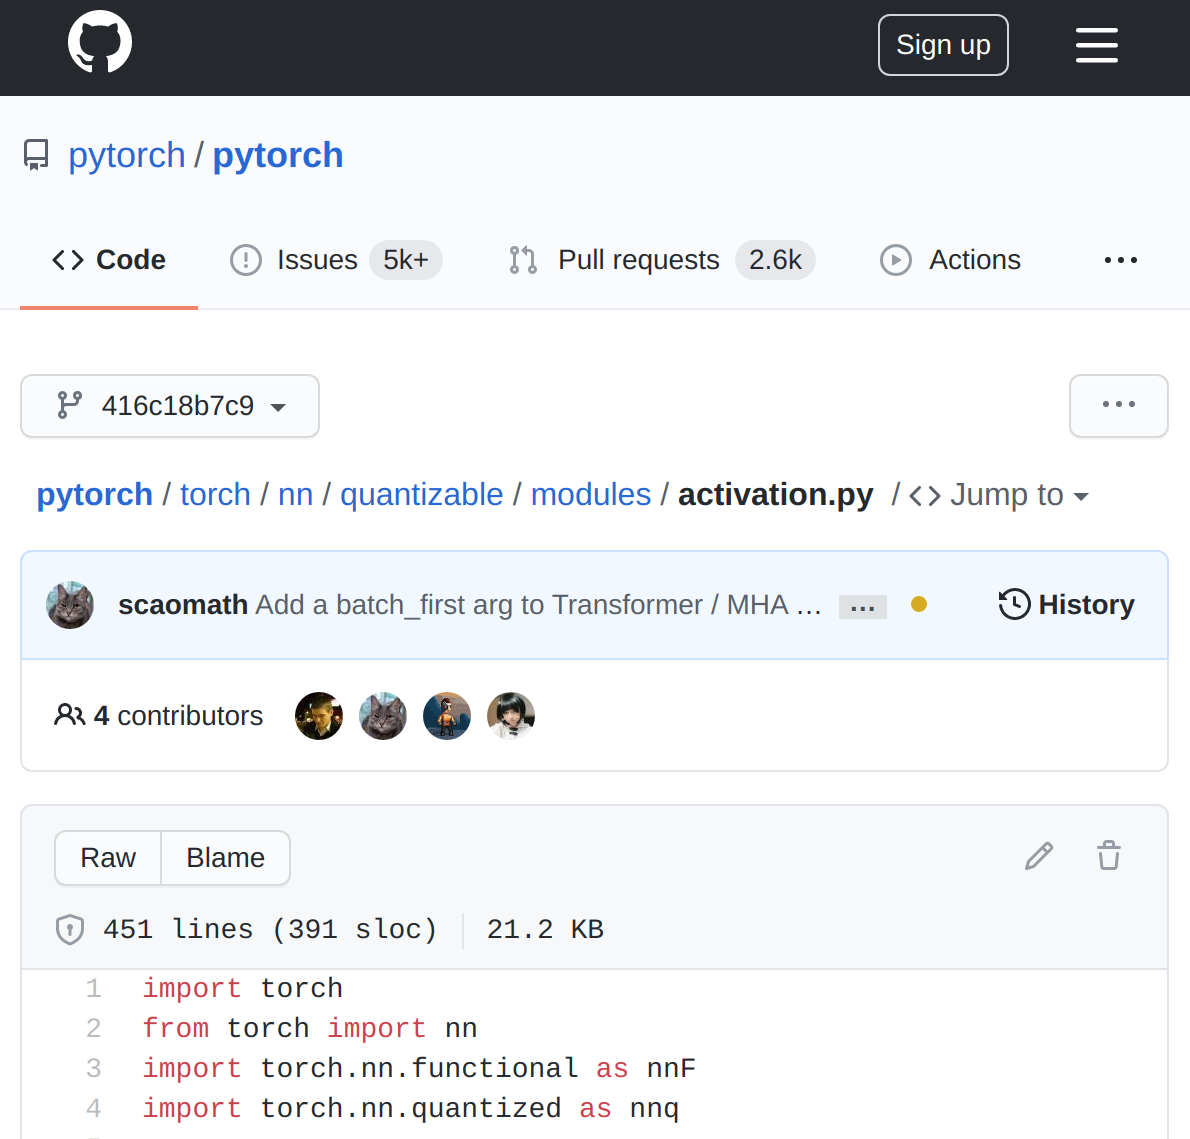Open the repository tabs overflow menu

(x=1121, y=260)
